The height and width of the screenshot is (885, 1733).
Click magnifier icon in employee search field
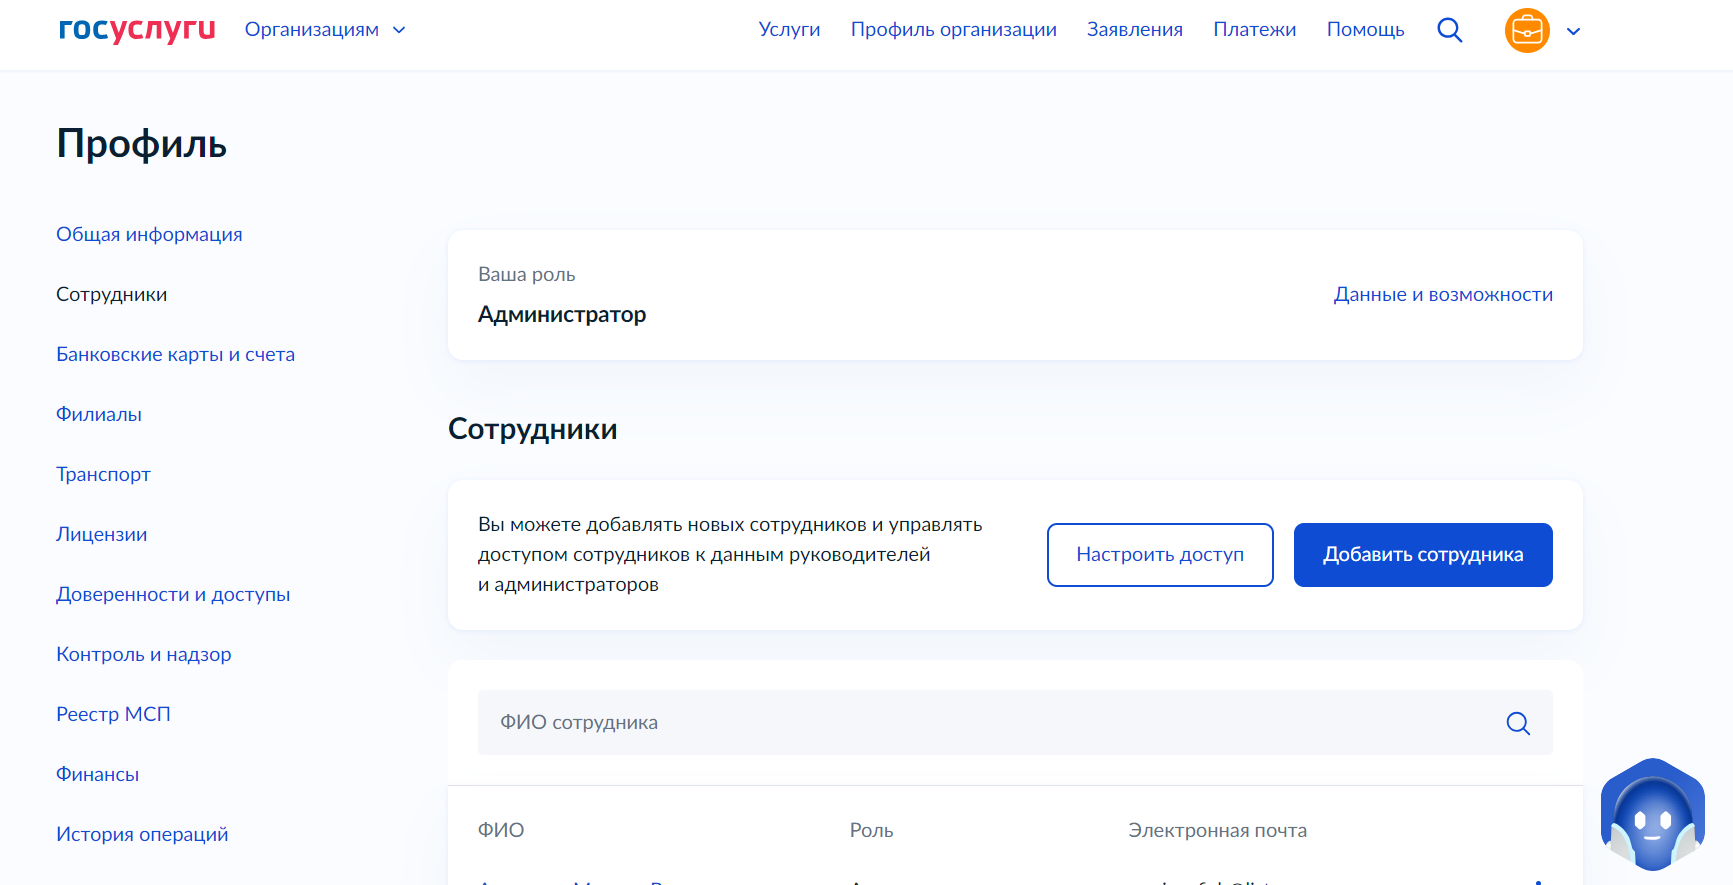click(x=1517, y=723)
